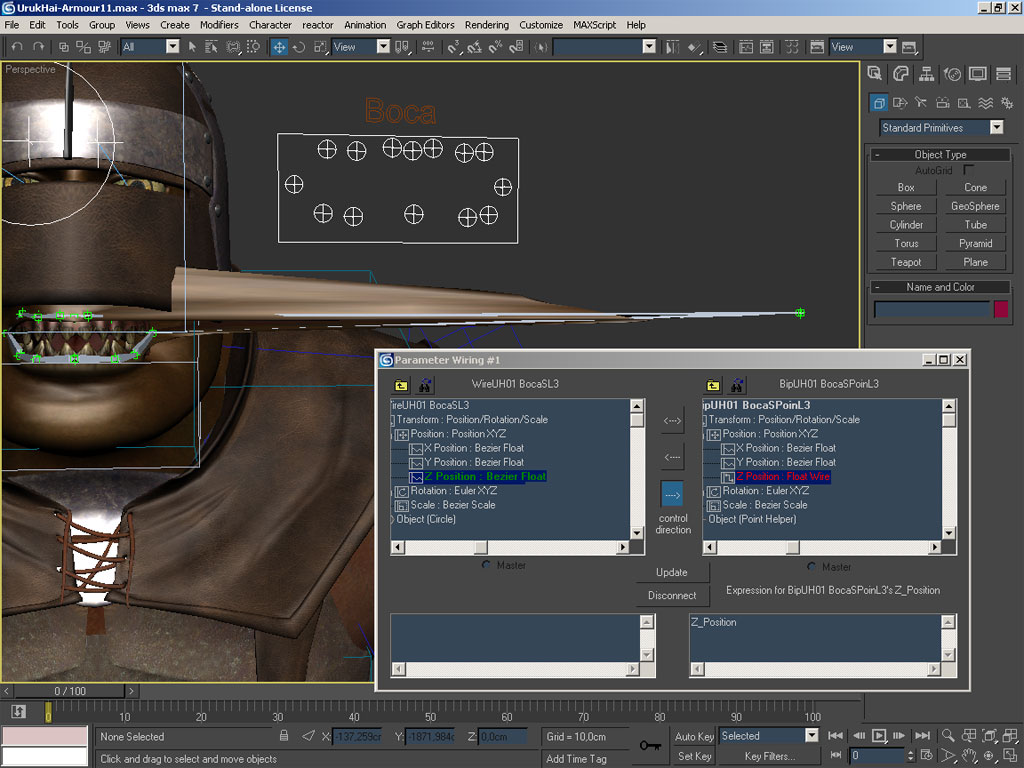Click the control direction right-arrow button

click(x=672, y=494)
